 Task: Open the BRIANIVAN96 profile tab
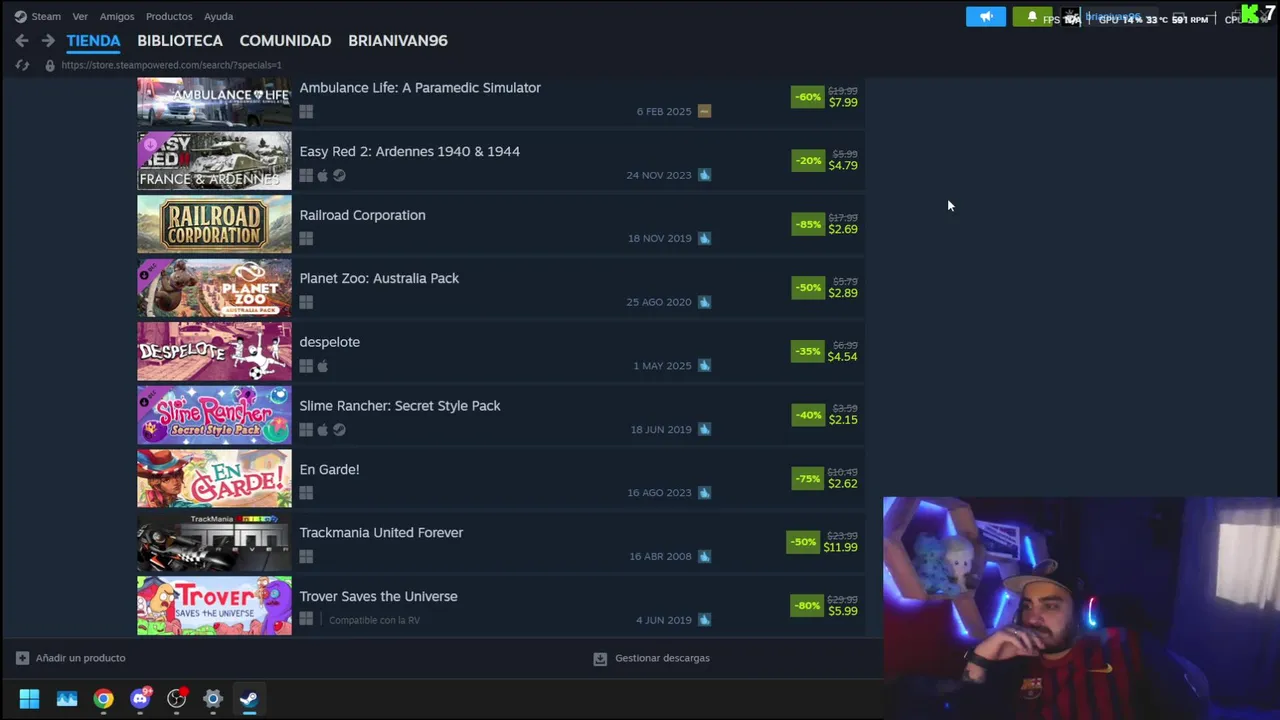pyautogui.click(x=398, y=41)
